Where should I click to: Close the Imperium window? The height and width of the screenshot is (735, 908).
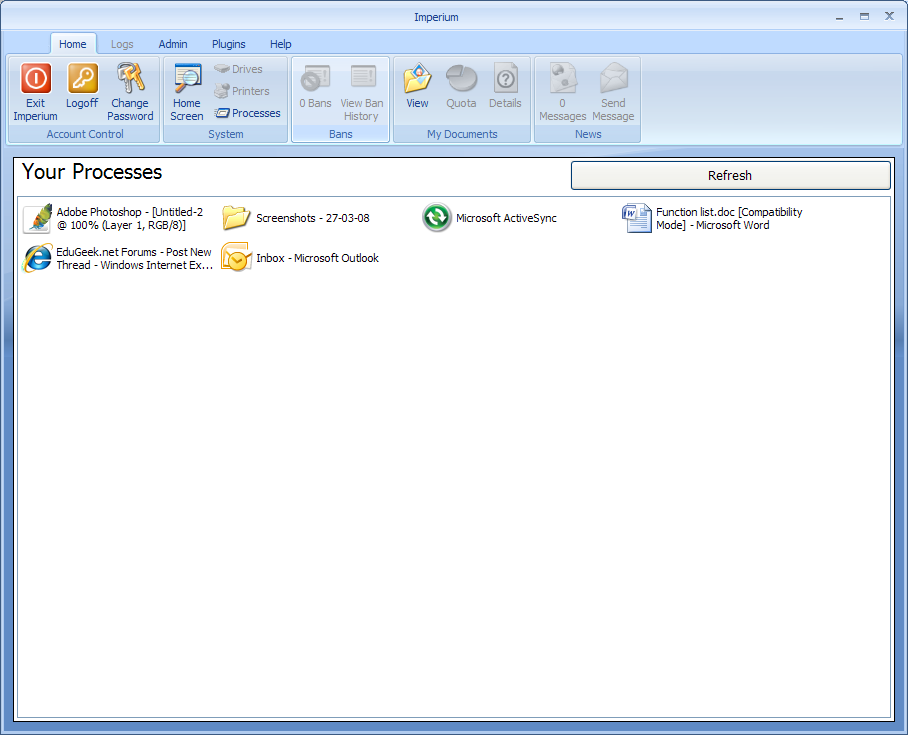889,16
